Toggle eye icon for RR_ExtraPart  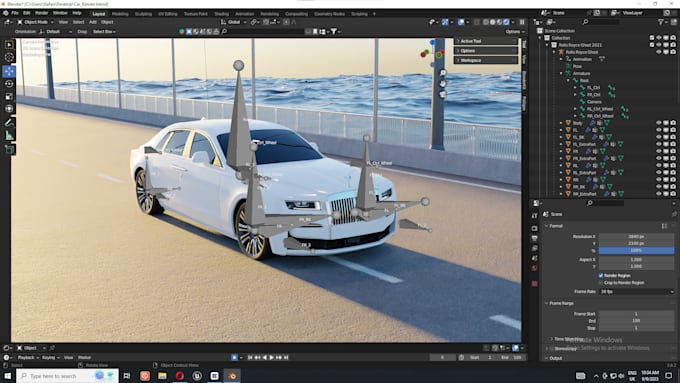pyautogui.click(x=659, y=194)
